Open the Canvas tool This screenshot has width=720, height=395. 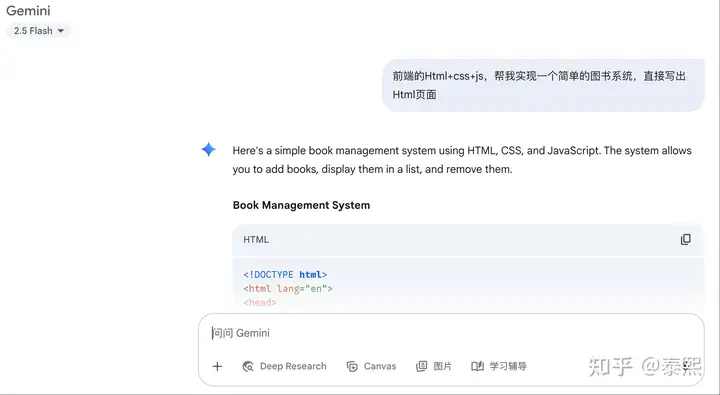point(371,366)
